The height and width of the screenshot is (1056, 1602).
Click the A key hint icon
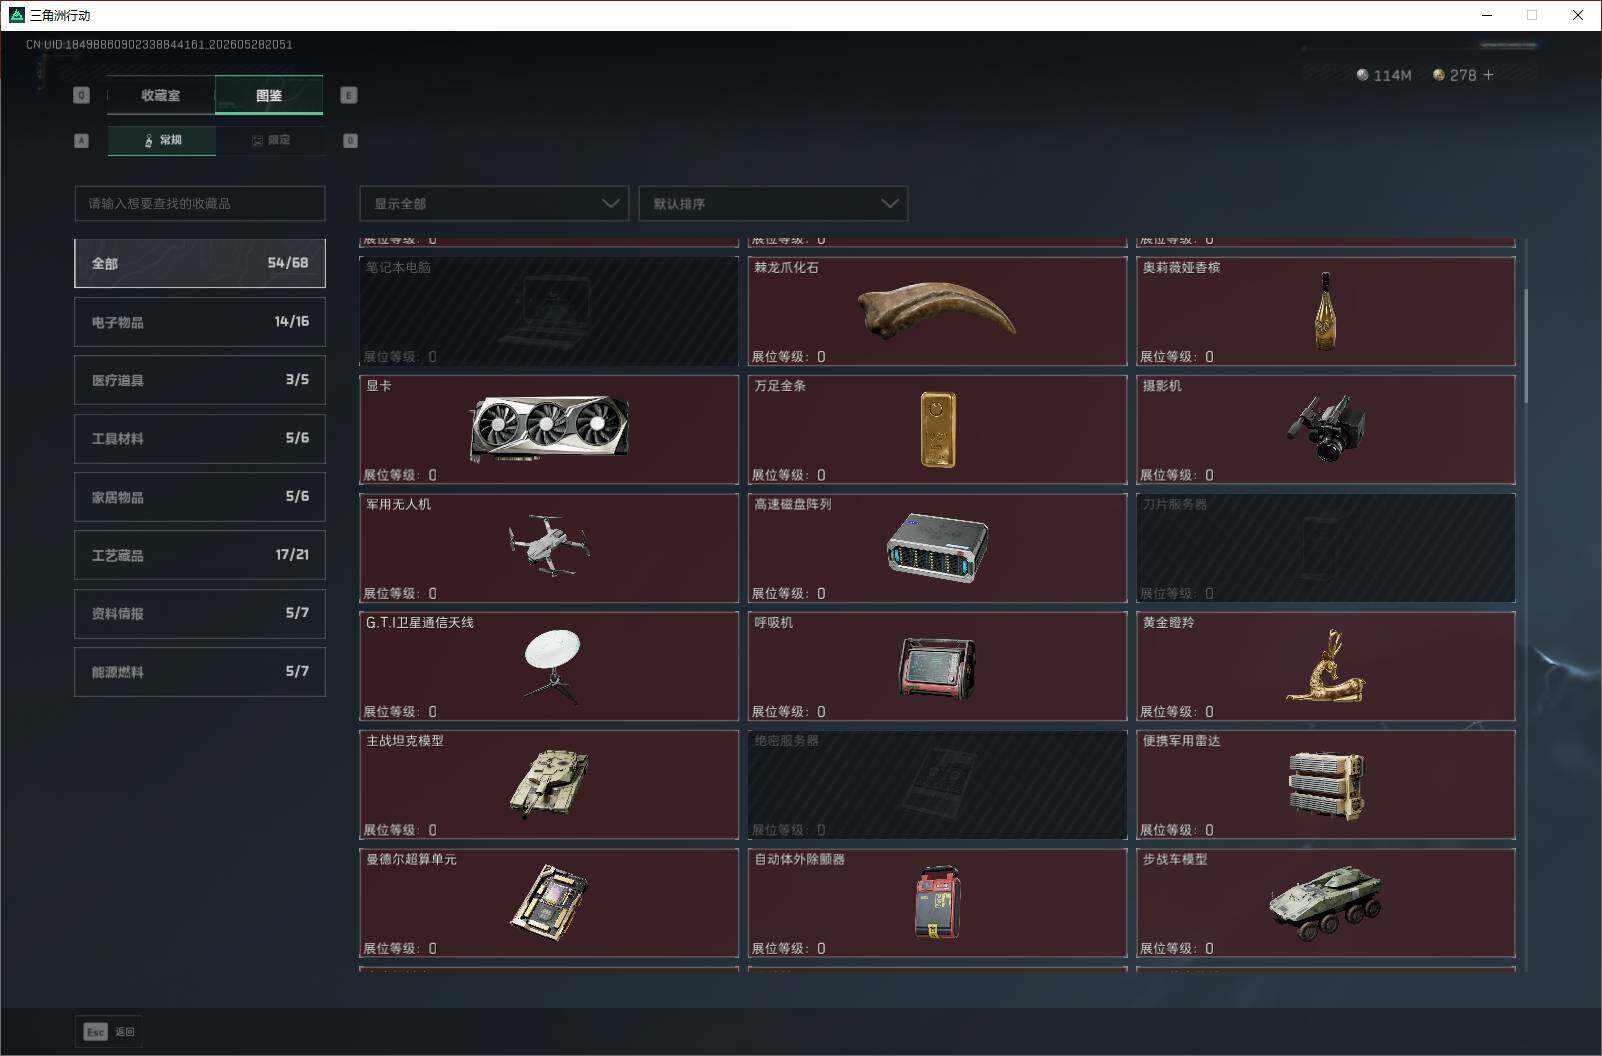tap(82, 141)
